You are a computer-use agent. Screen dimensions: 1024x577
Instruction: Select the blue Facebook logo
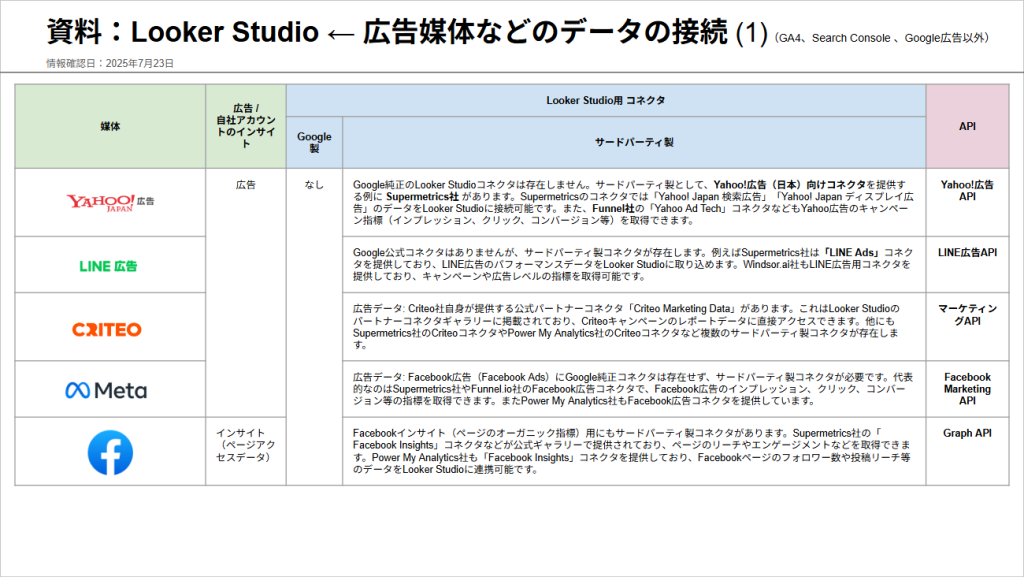point(110,452)
